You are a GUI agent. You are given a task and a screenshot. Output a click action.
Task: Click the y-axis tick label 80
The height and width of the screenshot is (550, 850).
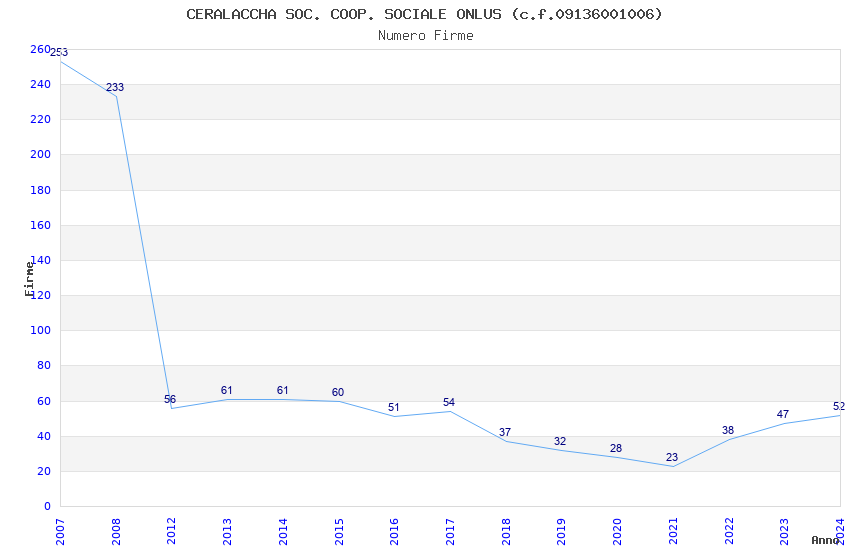[44, 365]
